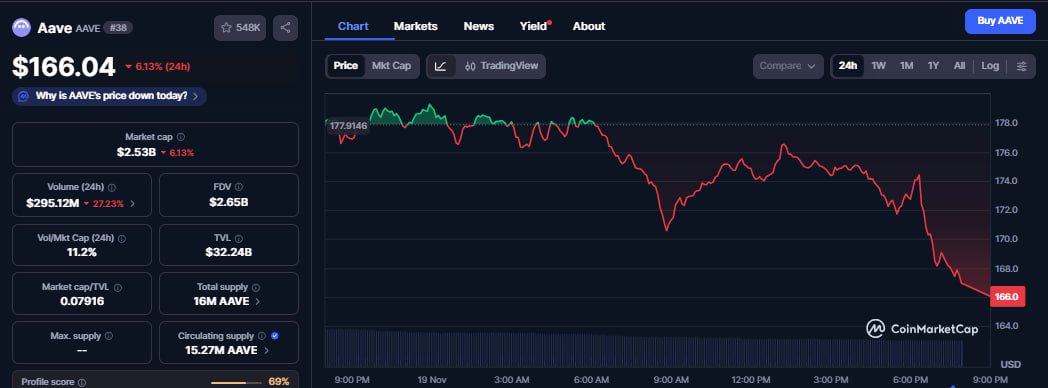
Task: Open the Compare dropdown
Action: click(x=788, y=66)
